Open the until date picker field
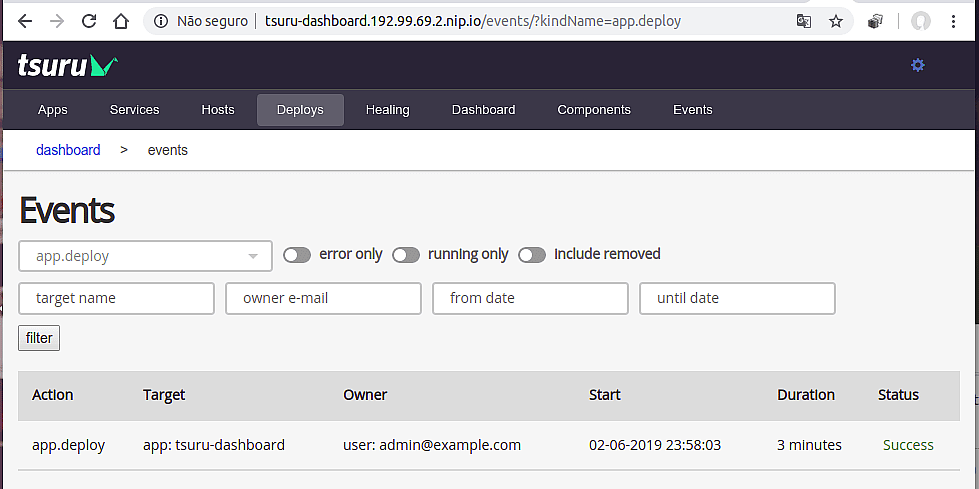 coord(737,299)
